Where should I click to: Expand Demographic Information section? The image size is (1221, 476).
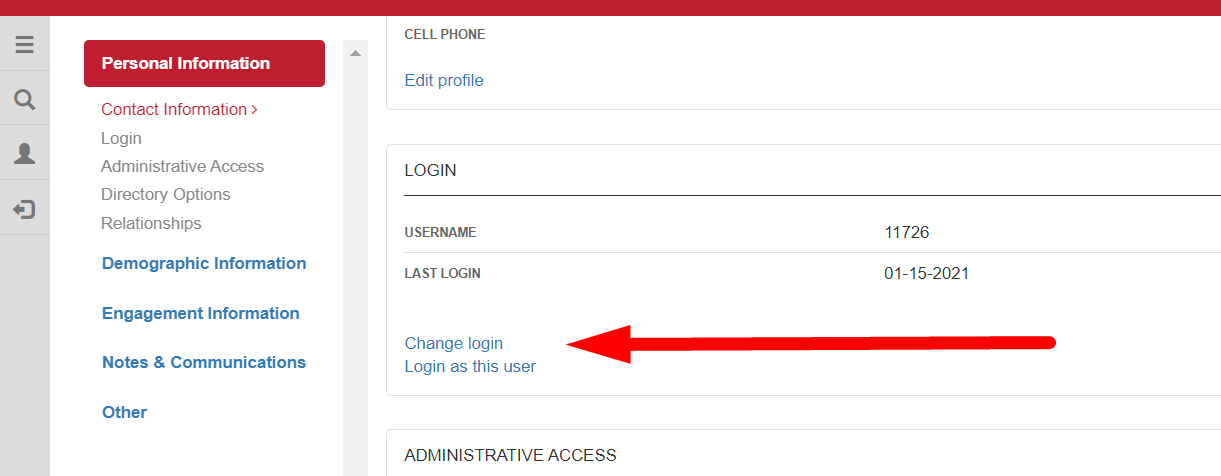point(204,263)
